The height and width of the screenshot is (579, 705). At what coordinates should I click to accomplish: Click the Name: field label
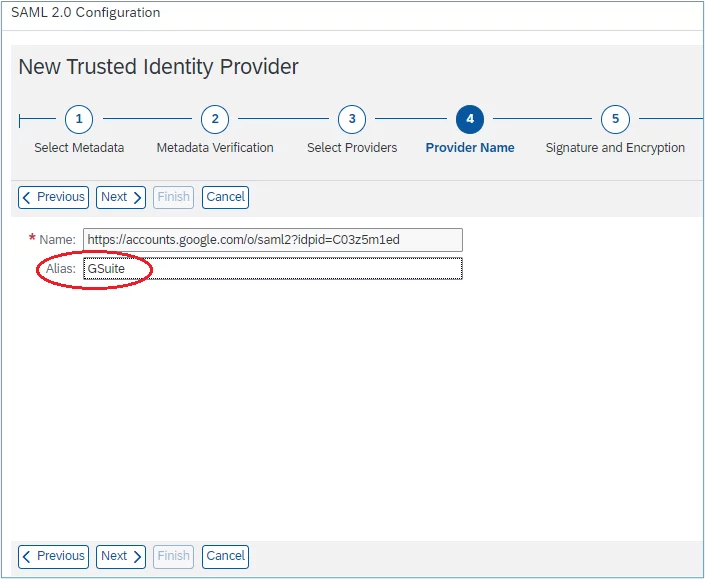(57, 240)
